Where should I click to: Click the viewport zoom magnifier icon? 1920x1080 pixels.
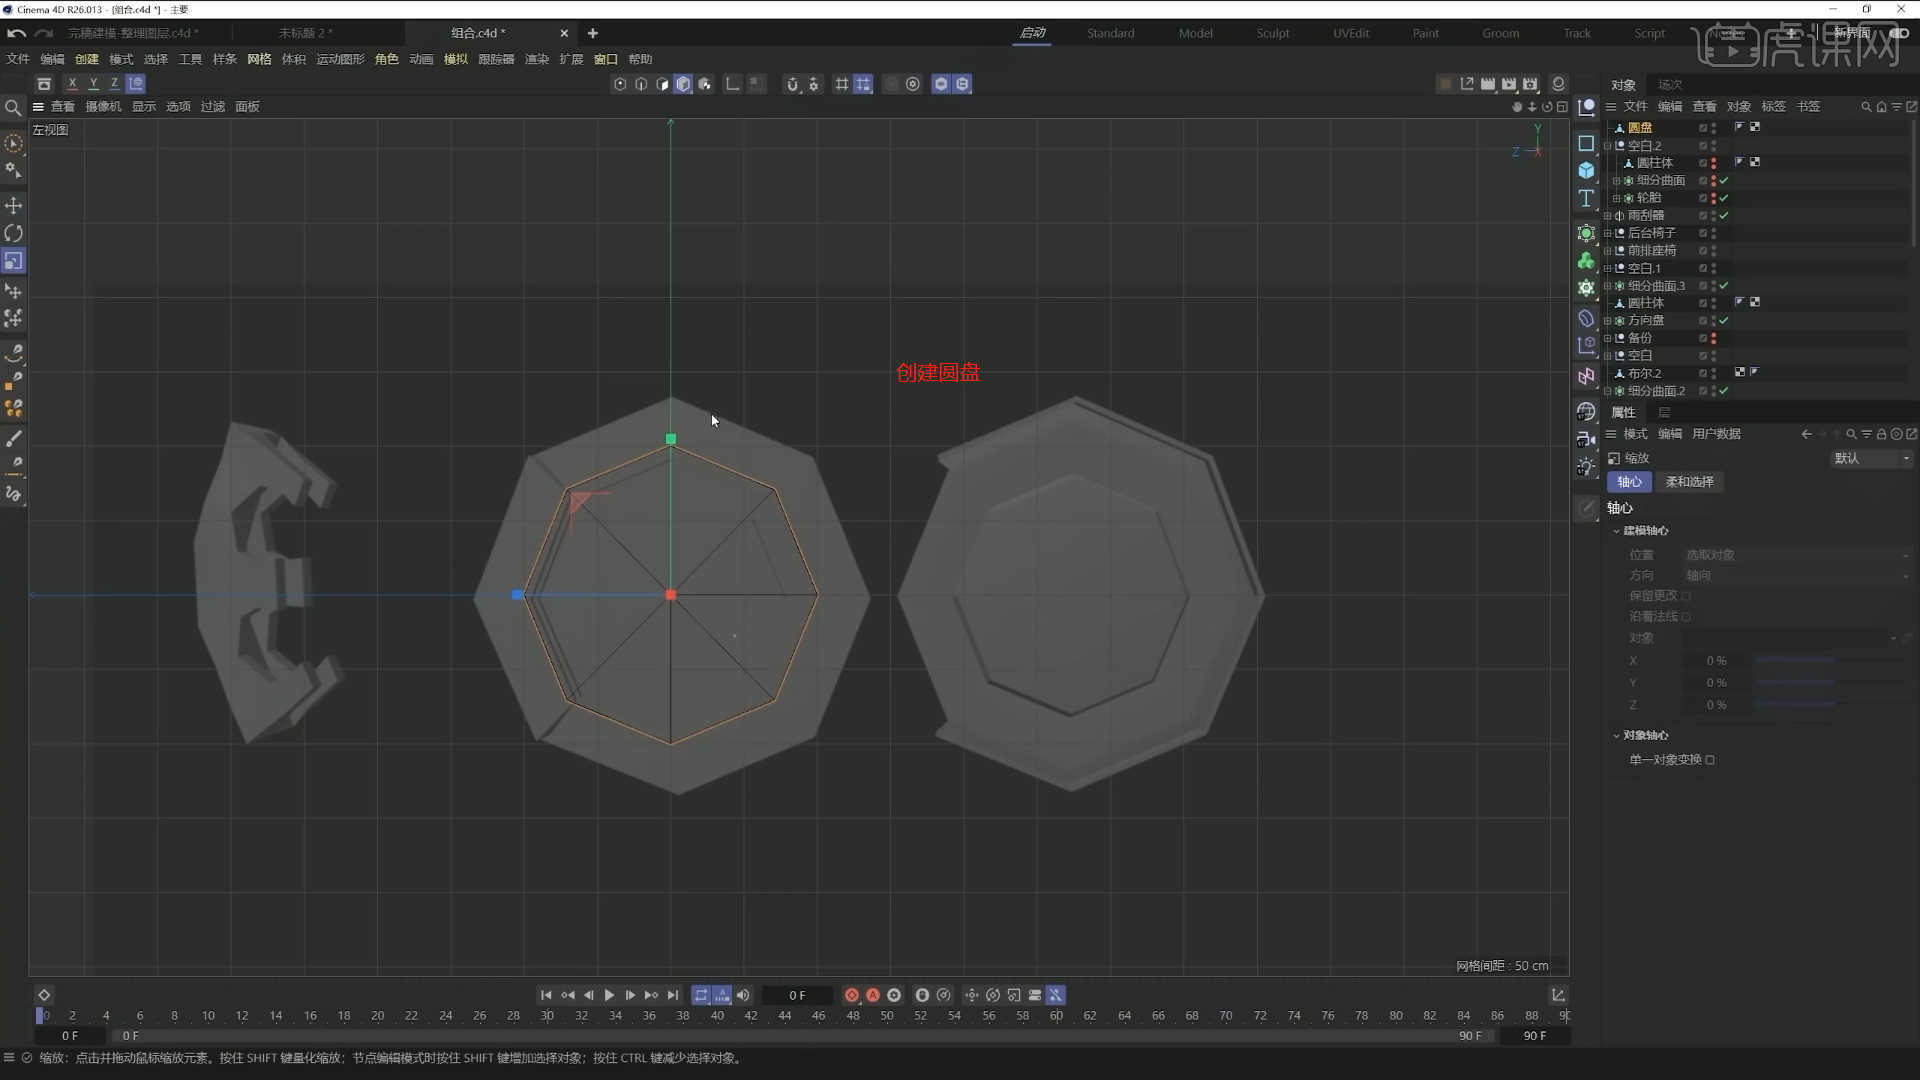point(13,107)
